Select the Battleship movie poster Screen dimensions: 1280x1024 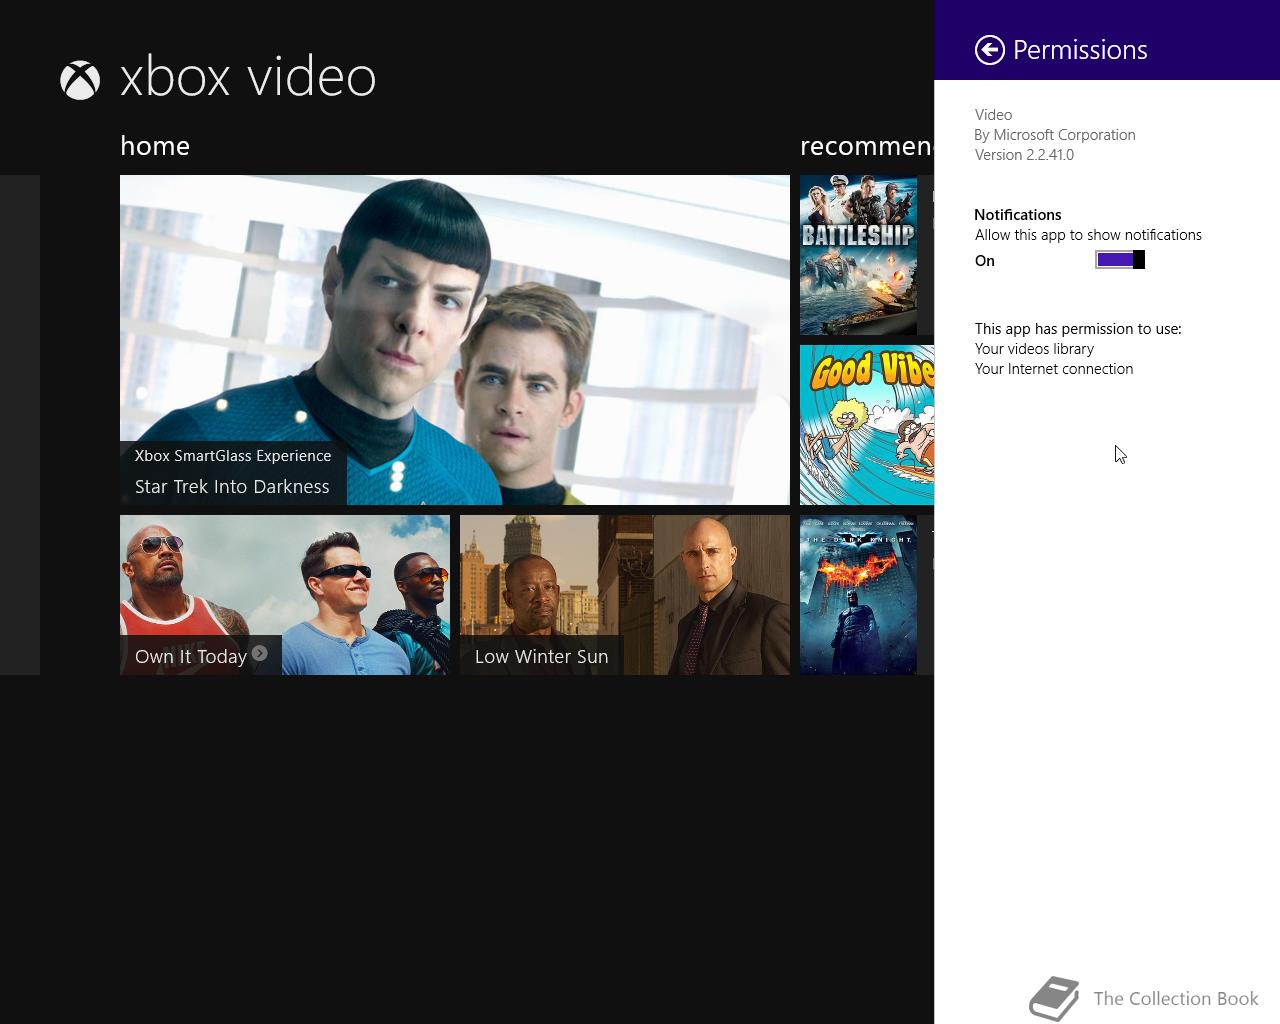pyautogui.click(x=858, y=255)
